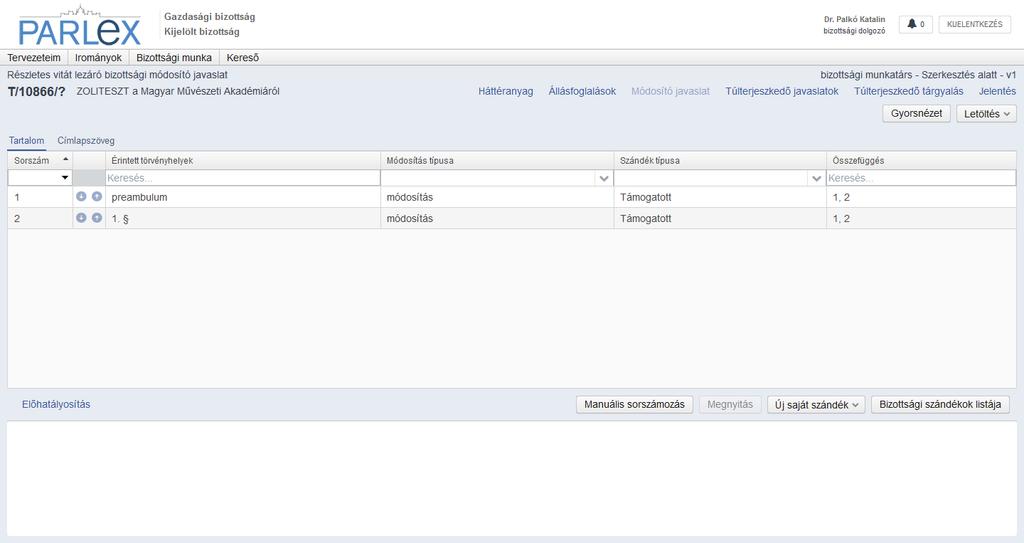Click the Összefüggés column header
The width and height of the screenshot is (1024, 543).
point(921,160)
